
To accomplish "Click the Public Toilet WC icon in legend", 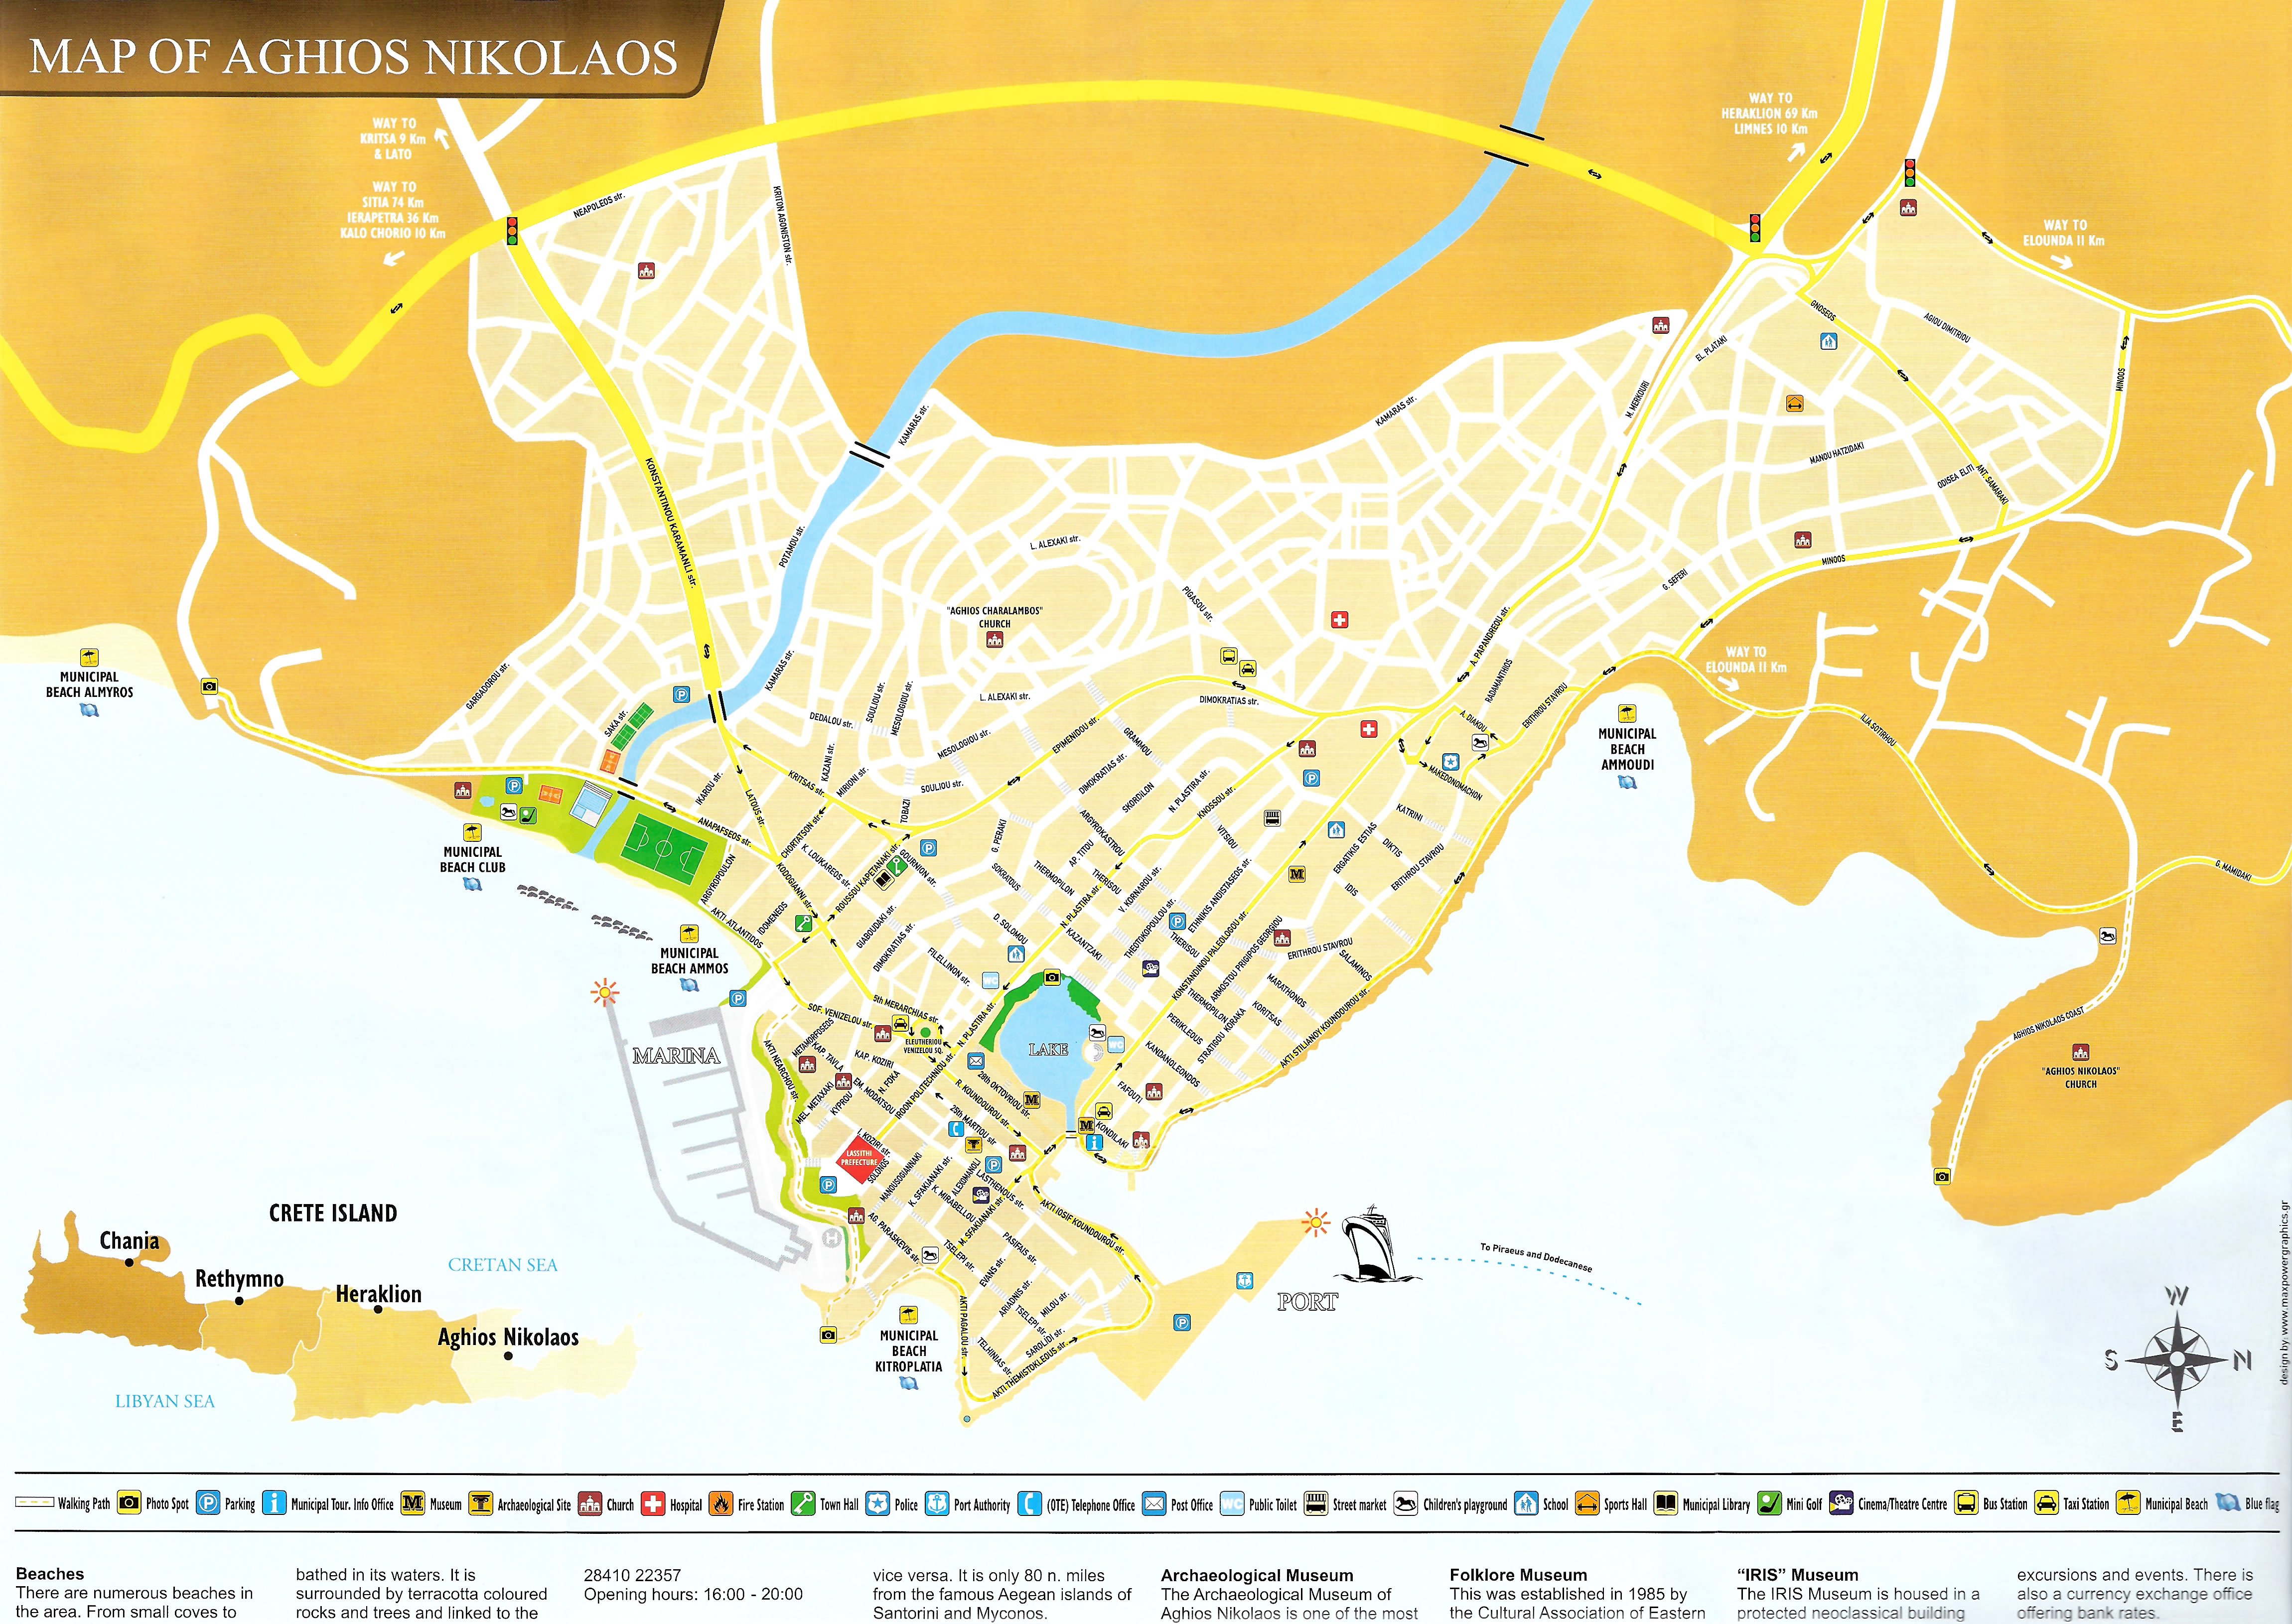I will 1232,1503.
